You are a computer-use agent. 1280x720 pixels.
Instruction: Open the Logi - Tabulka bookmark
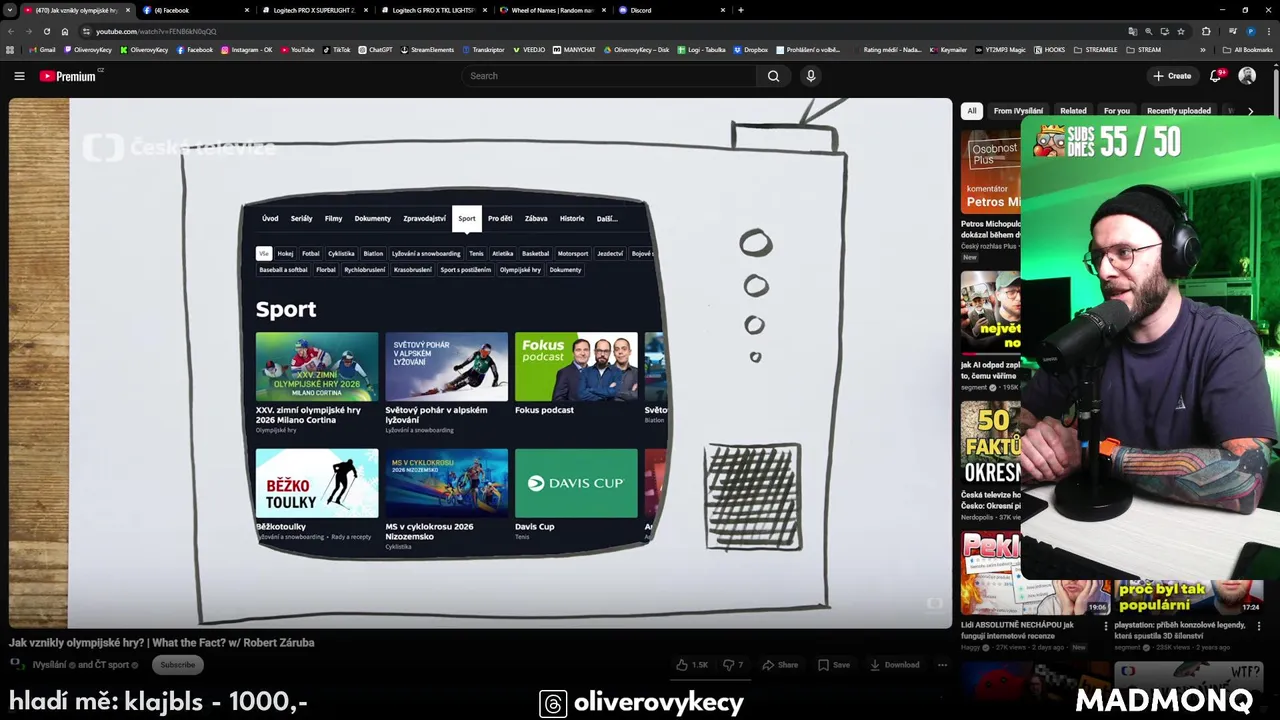tap(701, 49)
